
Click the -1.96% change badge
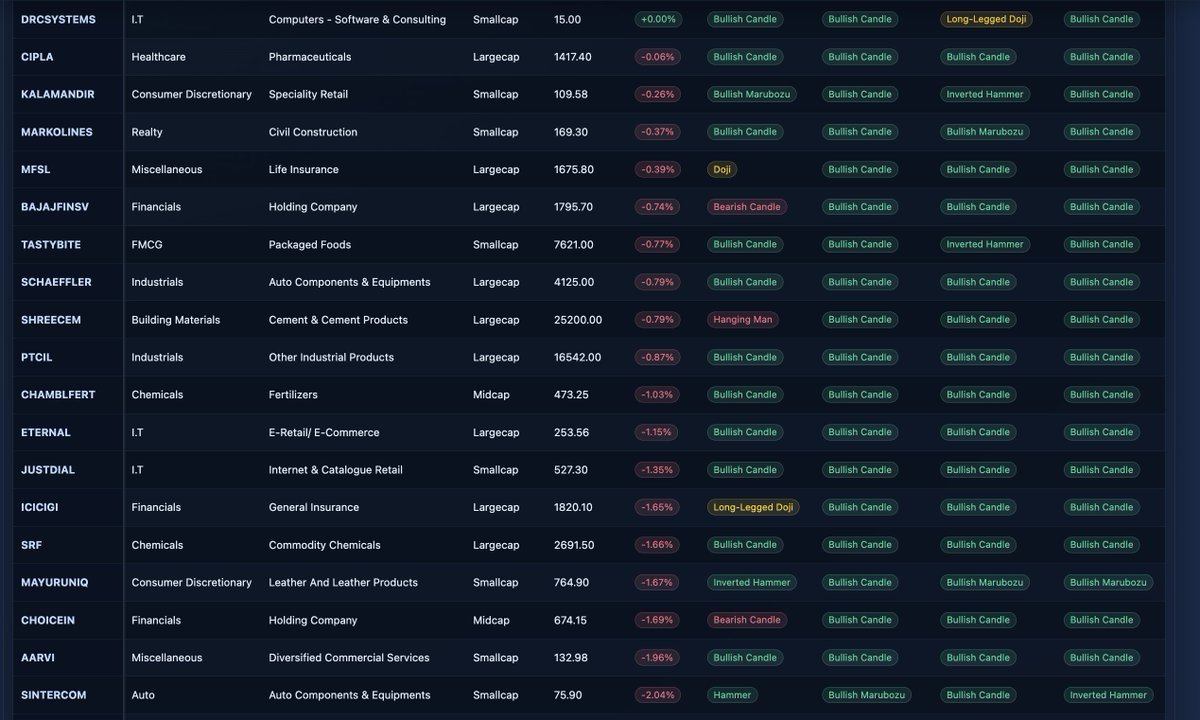click(x=658, y=657)
